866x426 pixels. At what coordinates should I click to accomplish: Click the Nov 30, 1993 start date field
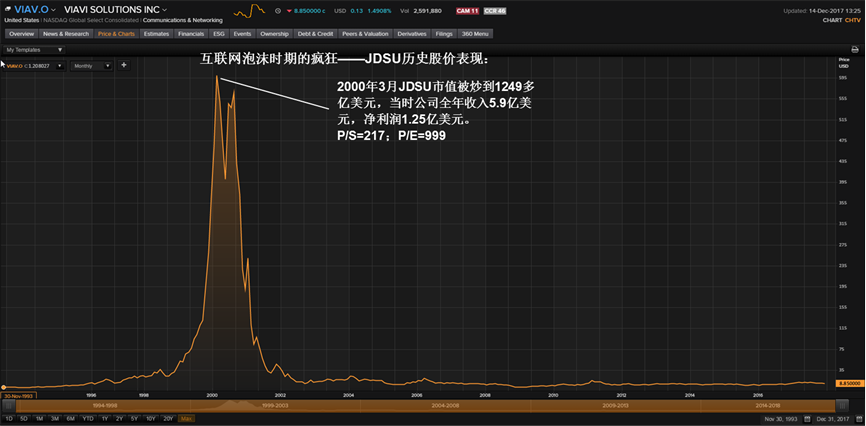[780, 418]
